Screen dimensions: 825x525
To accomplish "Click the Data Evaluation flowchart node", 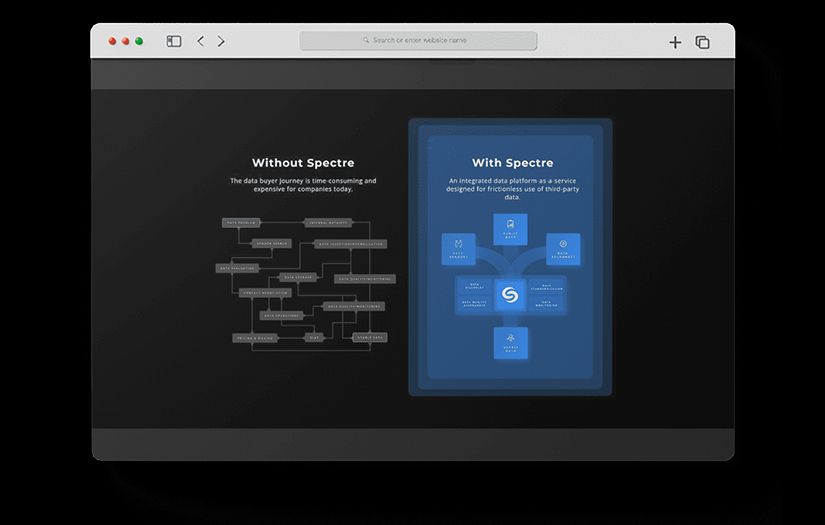I will 237,268.
